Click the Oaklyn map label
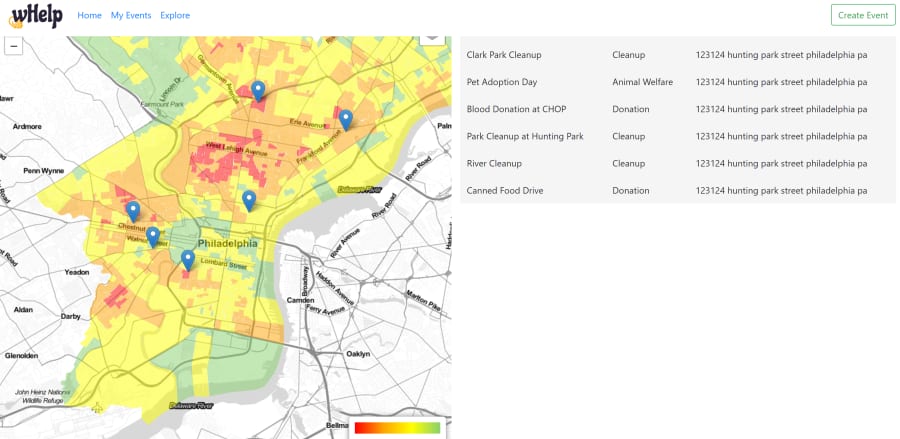900x439 pixels. coord(358,354)
